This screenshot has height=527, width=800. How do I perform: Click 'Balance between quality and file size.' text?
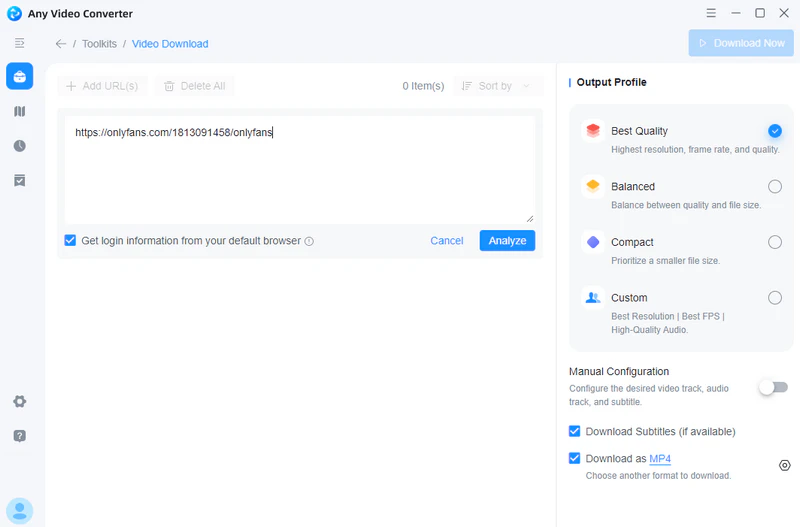click(686, 205)
